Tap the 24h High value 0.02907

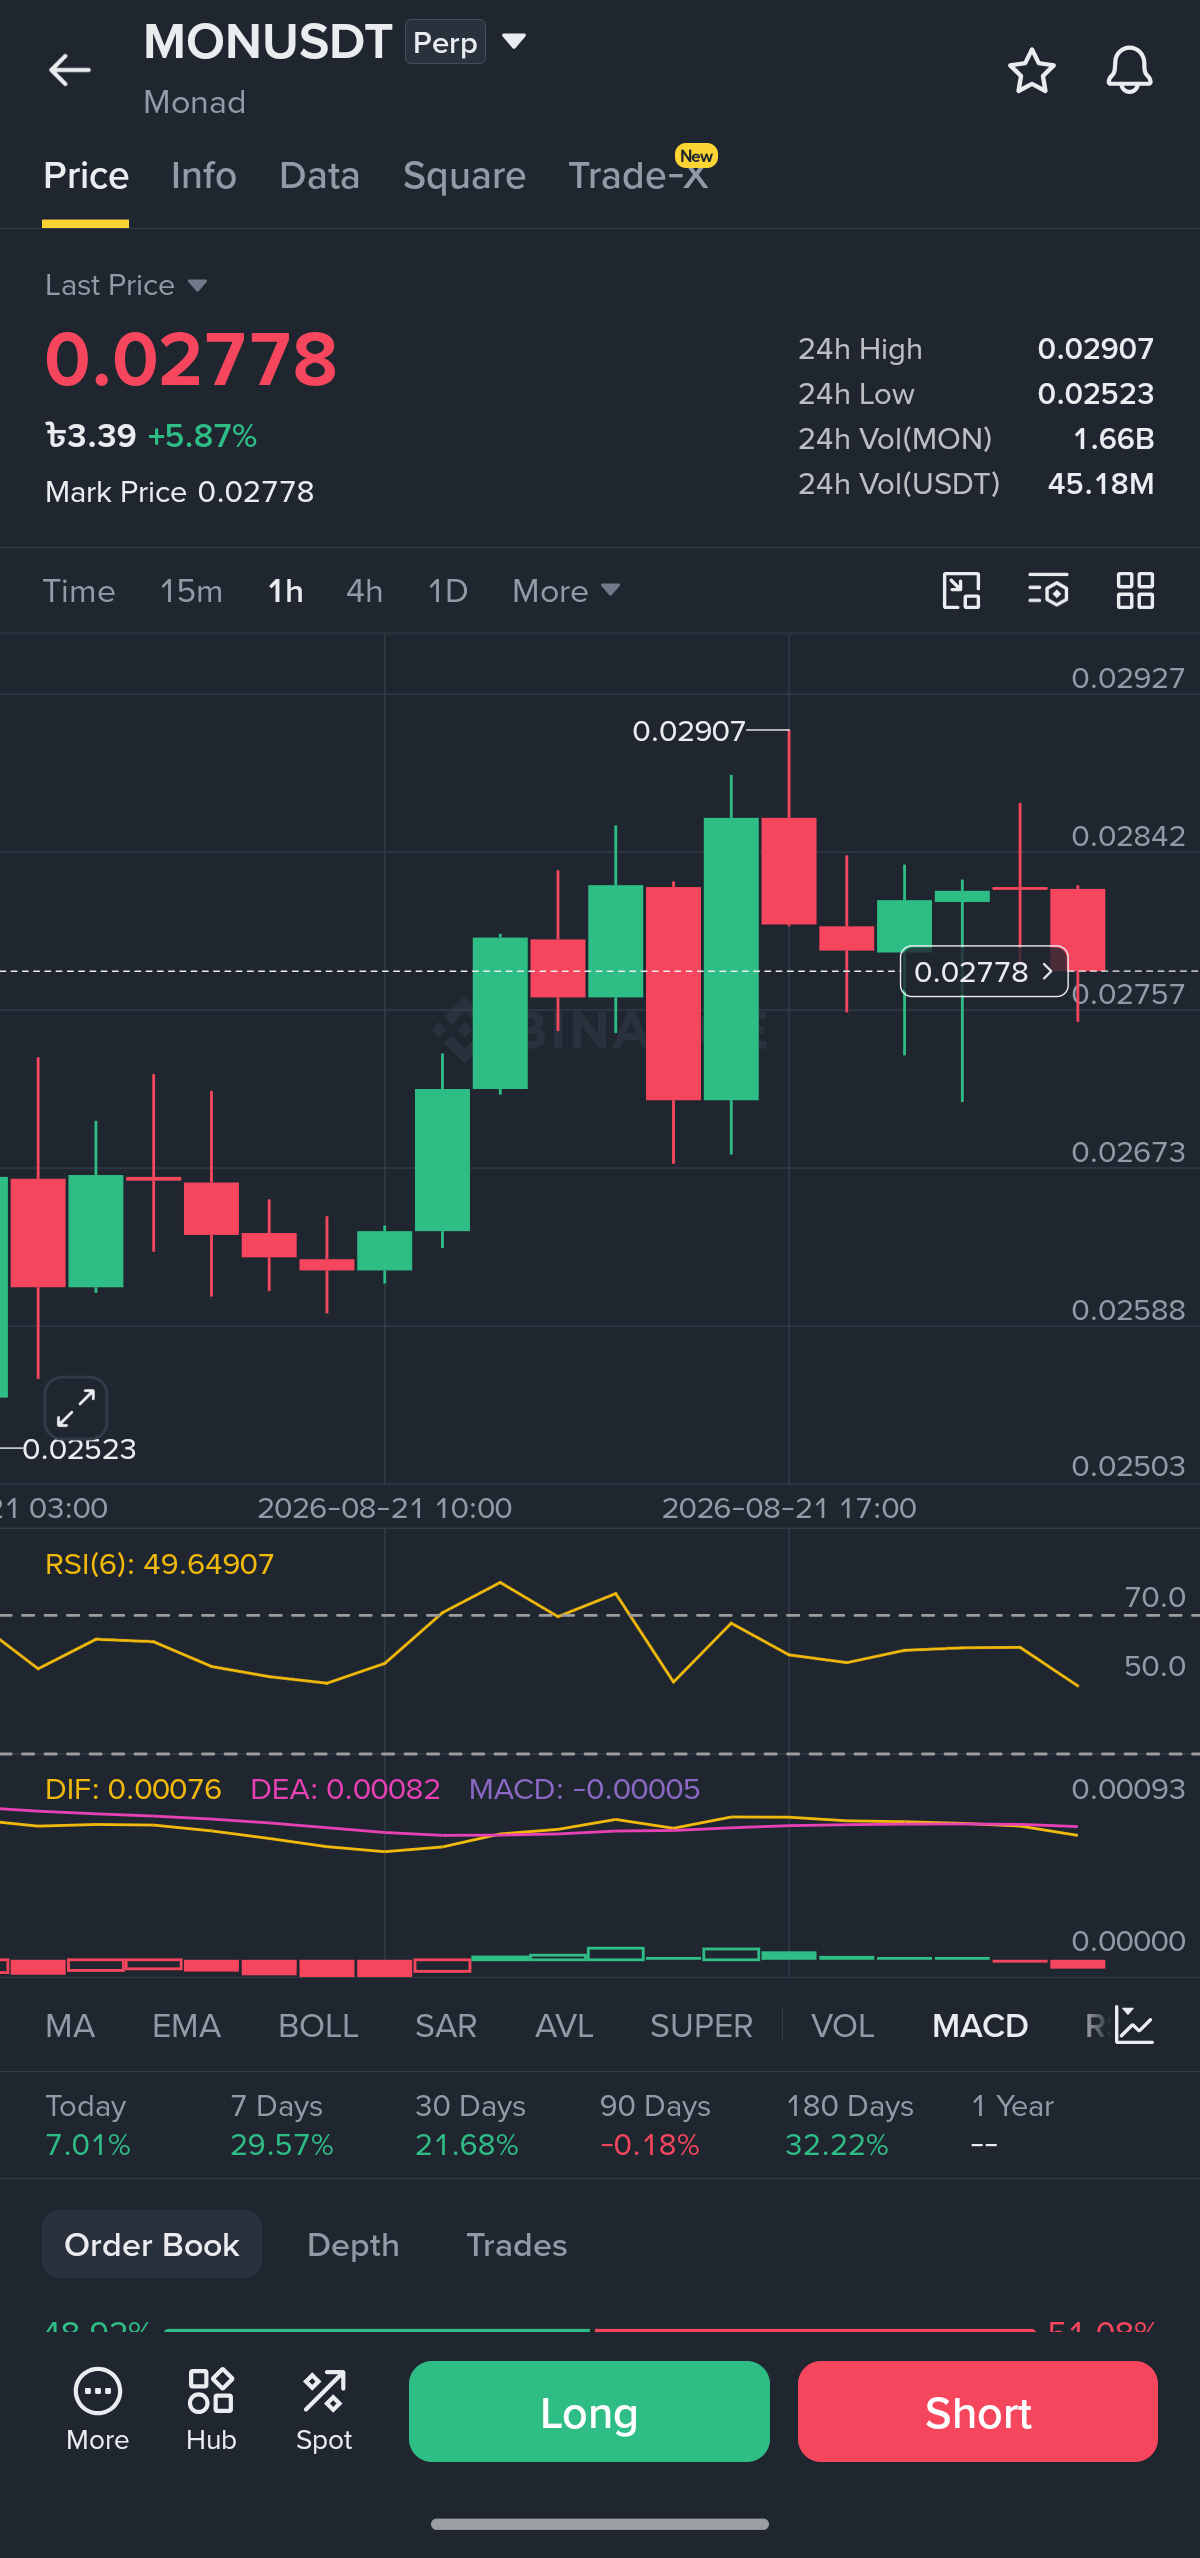(x=1095, y=349)
